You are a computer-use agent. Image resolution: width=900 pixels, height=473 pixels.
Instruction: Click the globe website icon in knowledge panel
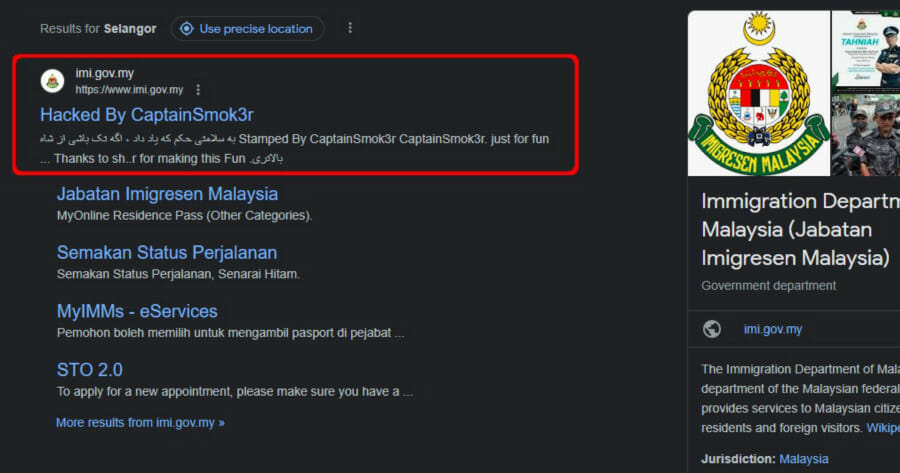coord(712,329)
